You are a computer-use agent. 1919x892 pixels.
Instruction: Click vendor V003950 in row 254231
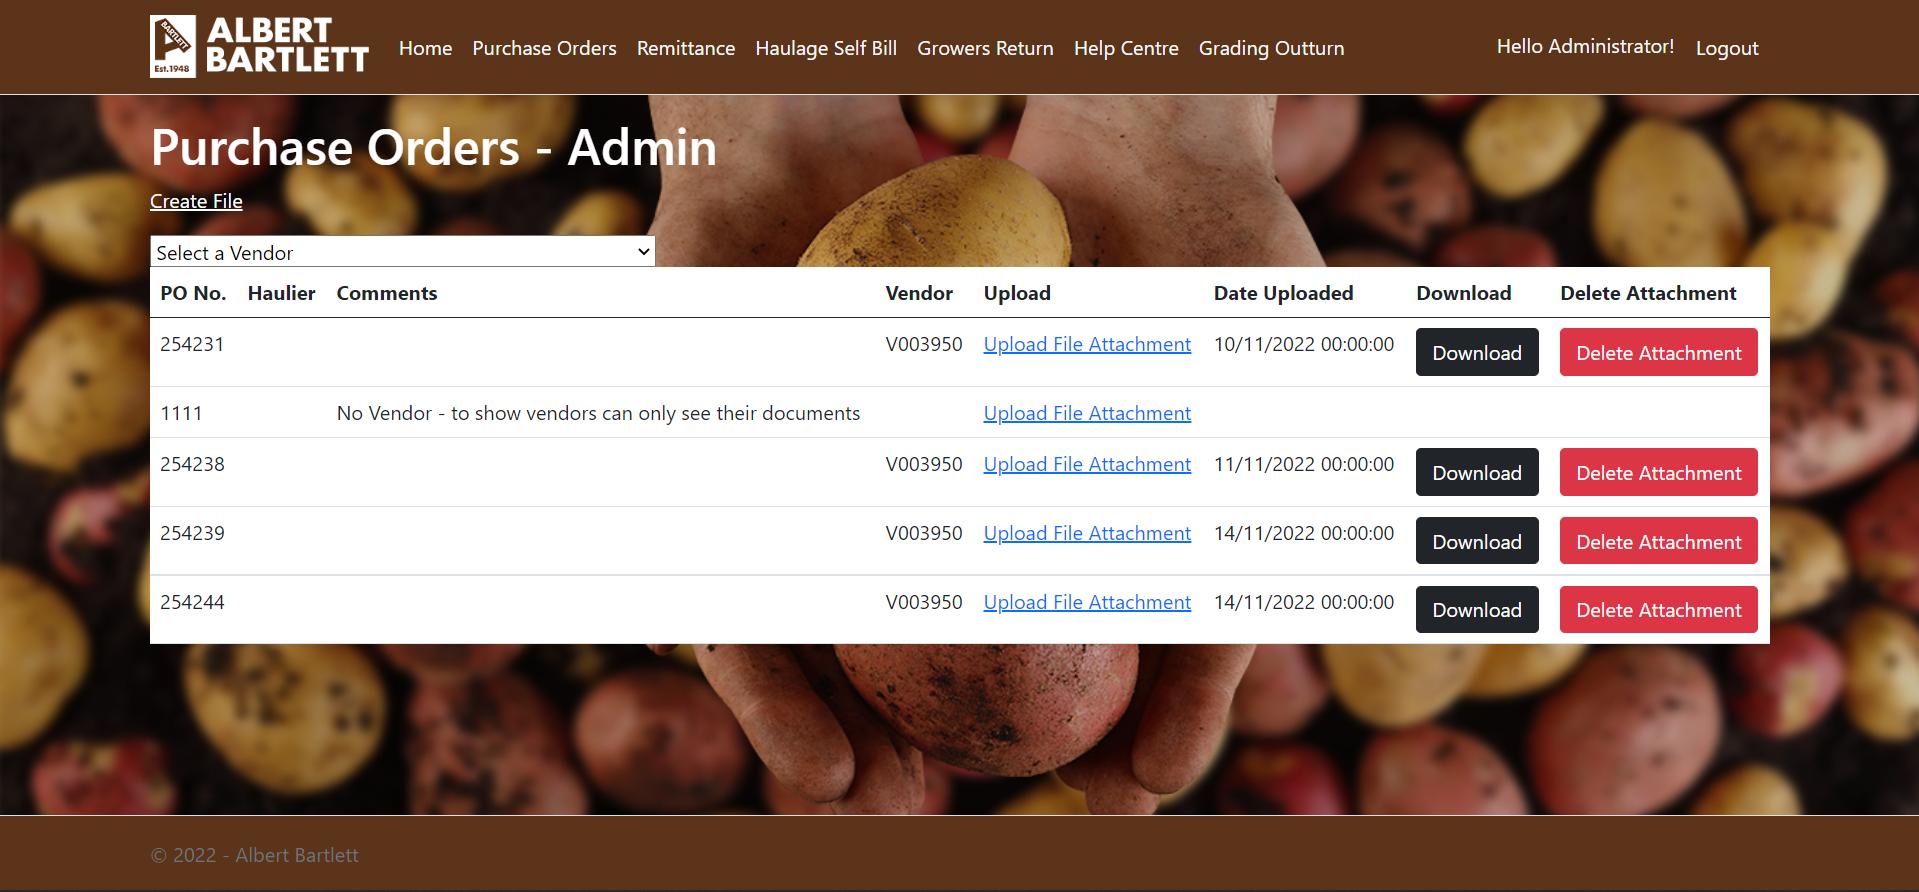(924, 344)
